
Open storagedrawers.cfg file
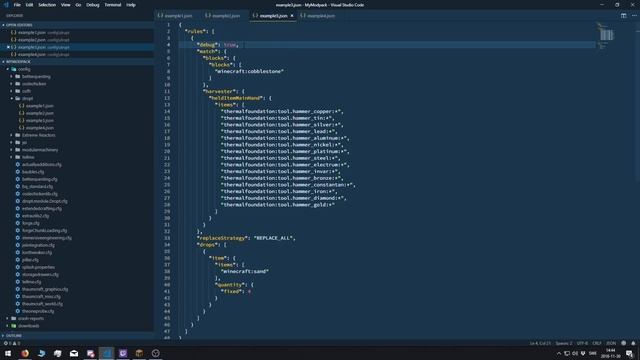(40, 275)
